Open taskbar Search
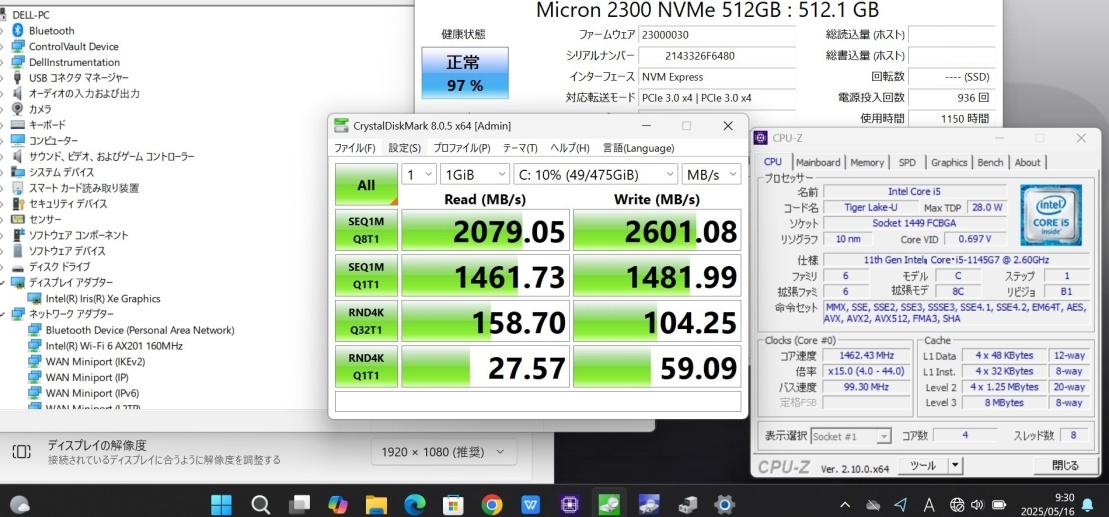Image resolution: width=1109 pixels, height=517 pixels. (260, 504)
